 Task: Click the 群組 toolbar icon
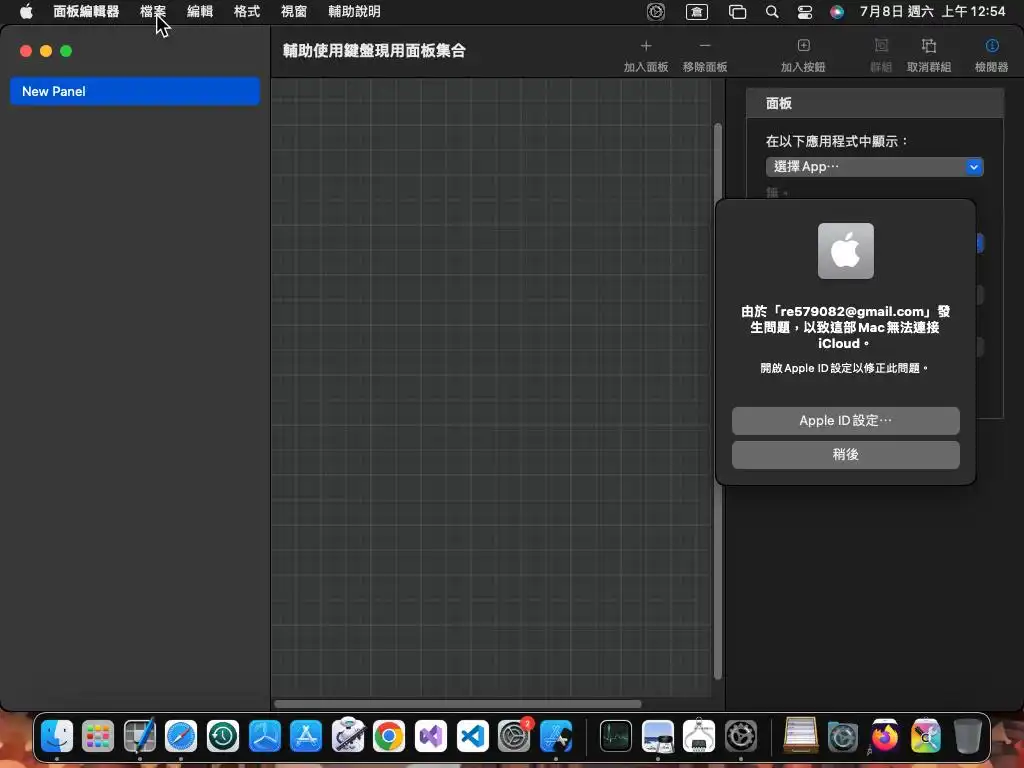click(x=881, y=46)
